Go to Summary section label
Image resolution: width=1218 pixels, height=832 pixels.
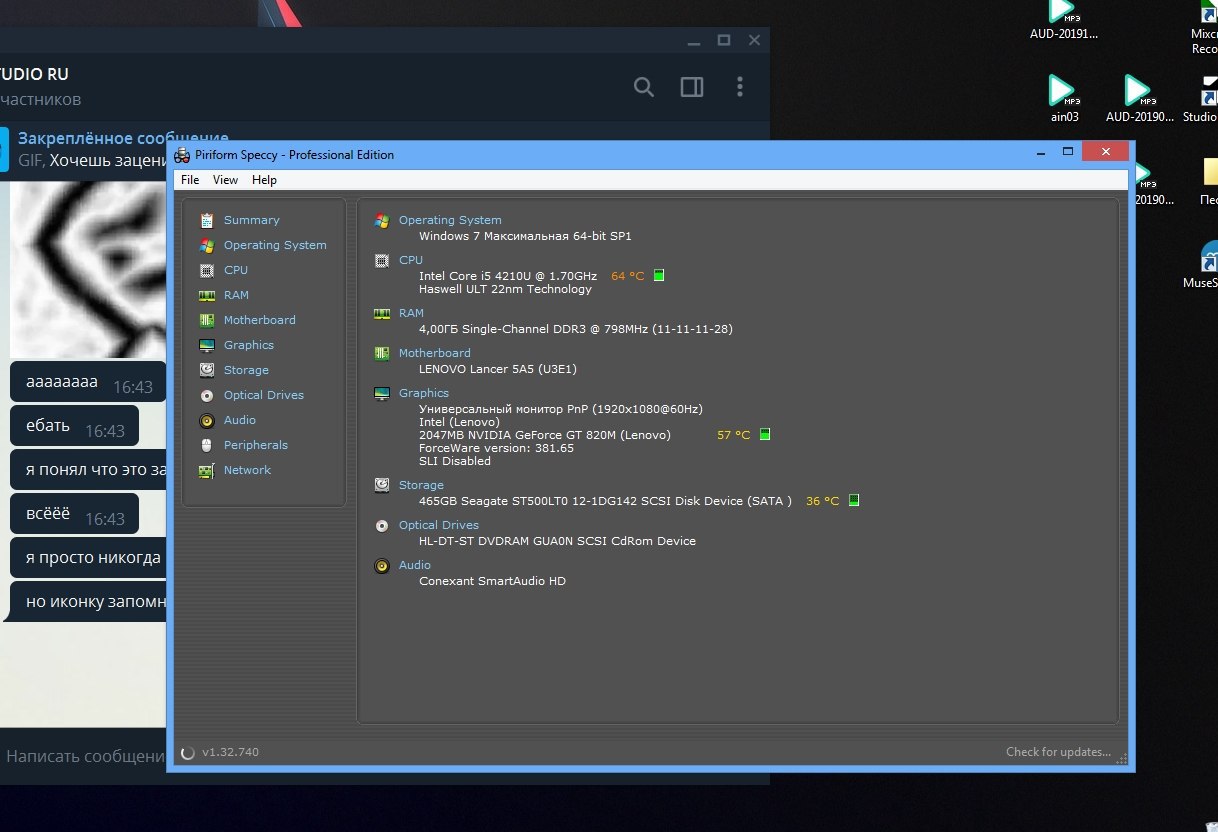(252, 220)
